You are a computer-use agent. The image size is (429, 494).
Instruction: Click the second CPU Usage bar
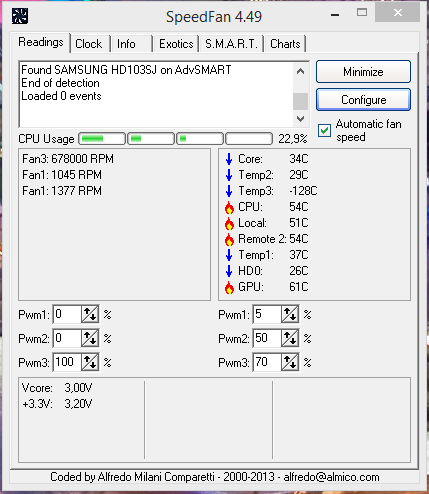[151, 139]
